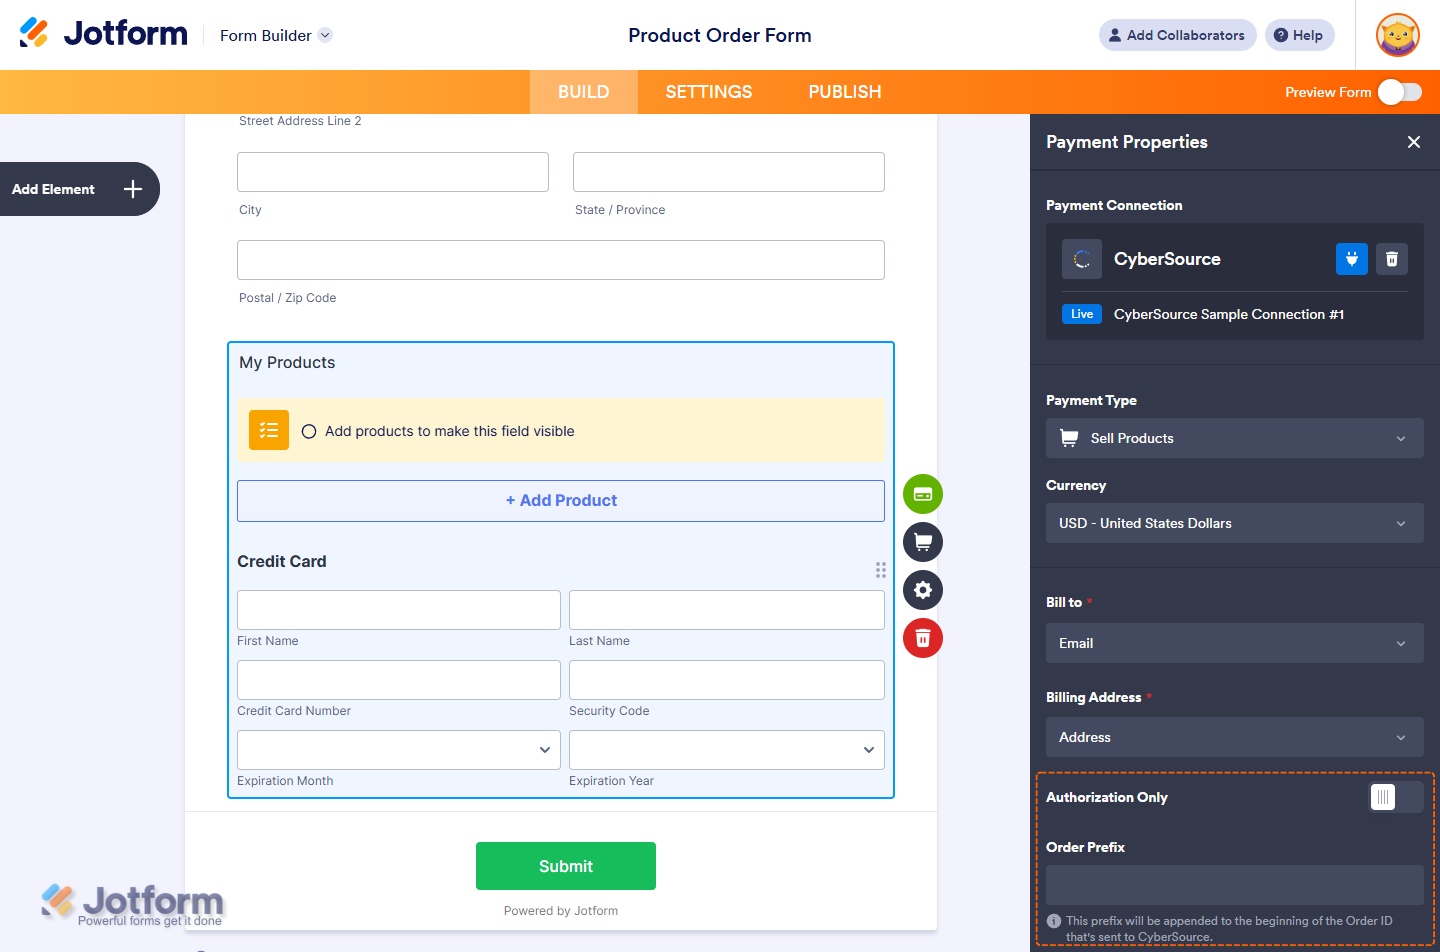Switch to the SETTINGS tab
The image size is (1440, 952).
(x=708, y=91)
